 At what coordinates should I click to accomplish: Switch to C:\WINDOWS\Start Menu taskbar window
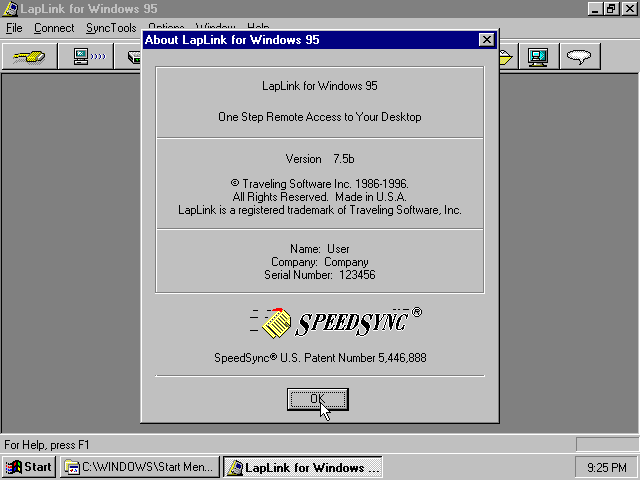pos(140,467)
